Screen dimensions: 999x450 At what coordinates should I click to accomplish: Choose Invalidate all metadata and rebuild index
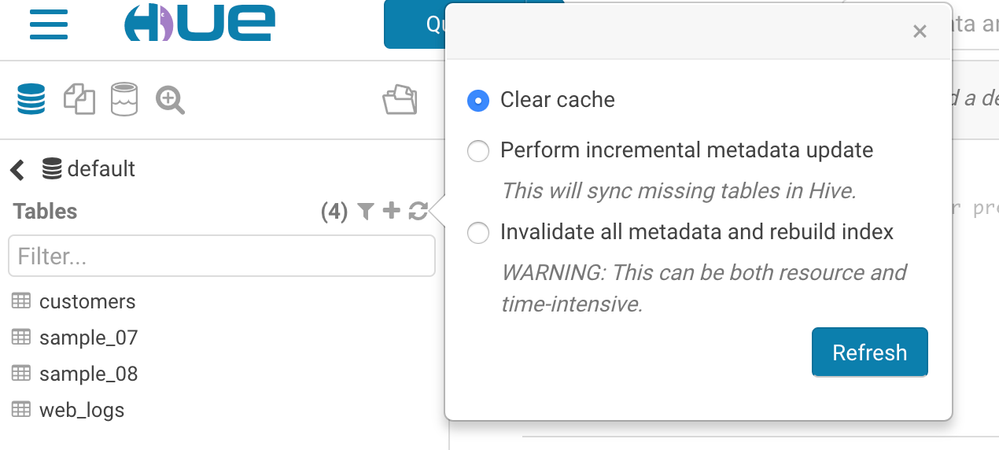point(478,233)
